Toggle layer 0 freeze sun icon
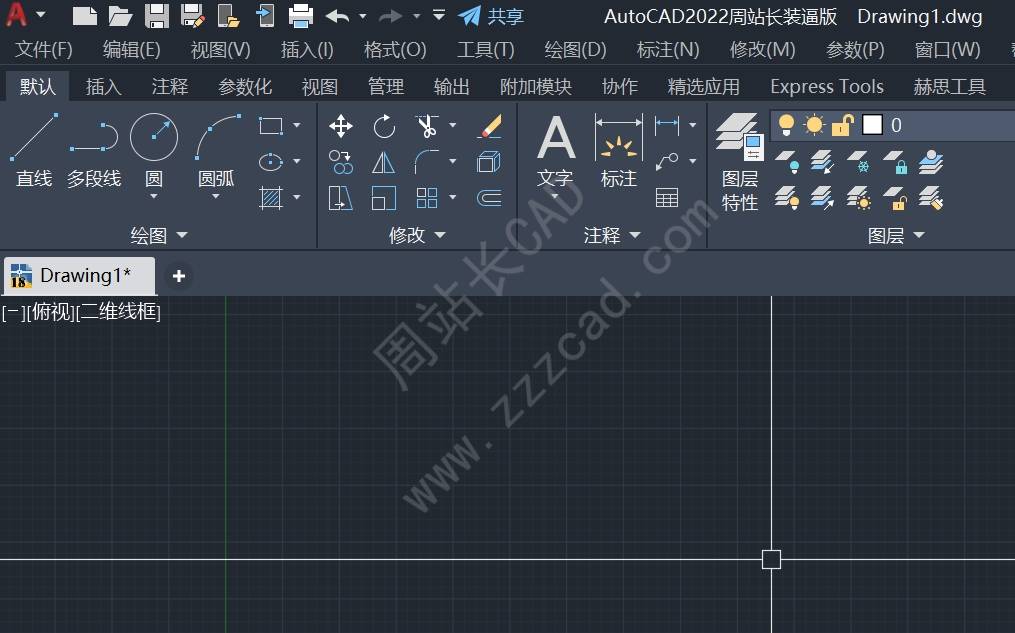The height and width of the screenshot is (633, 1015). (x=814, y=124)
